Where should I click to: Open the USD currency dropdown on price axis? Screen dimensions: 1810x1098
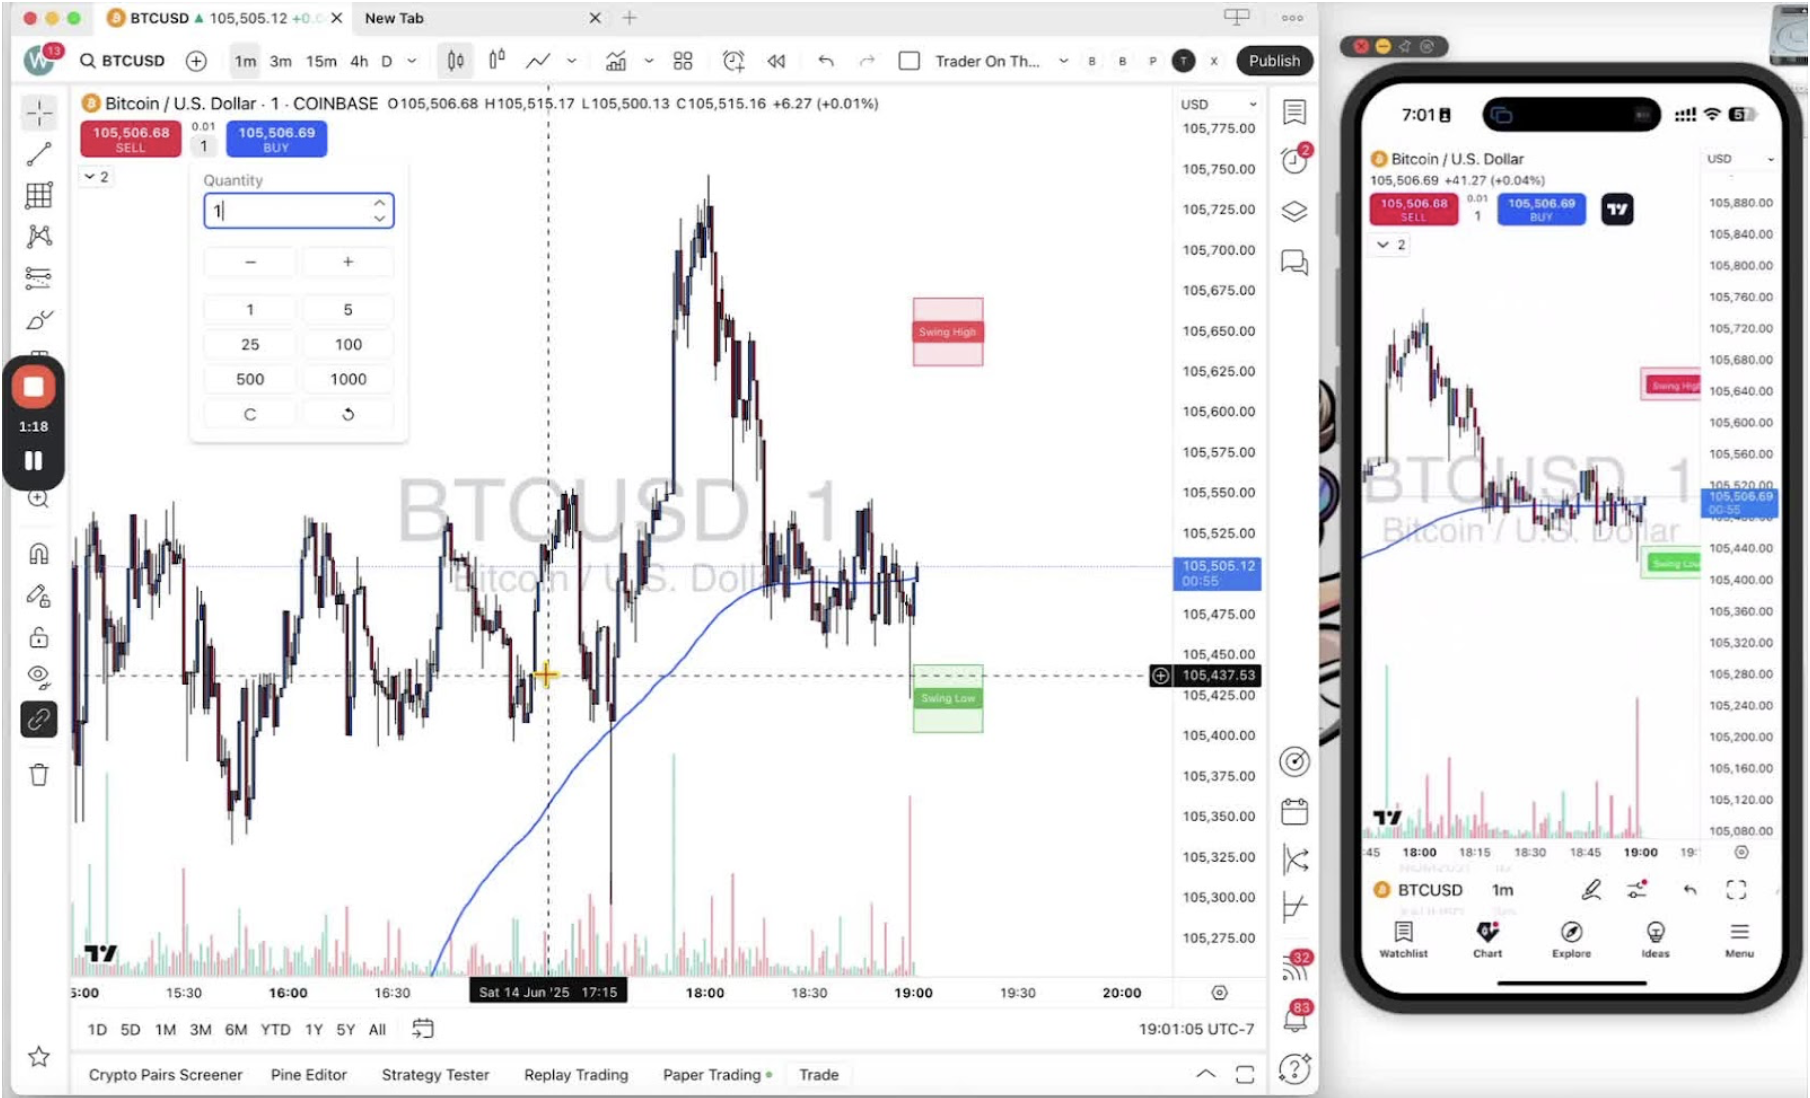click(1217, 104)
